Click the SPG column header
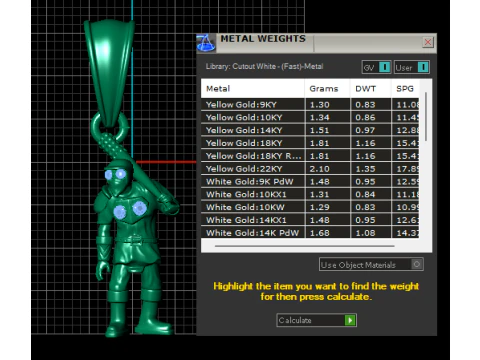The image size is (480, 360). 405,89
